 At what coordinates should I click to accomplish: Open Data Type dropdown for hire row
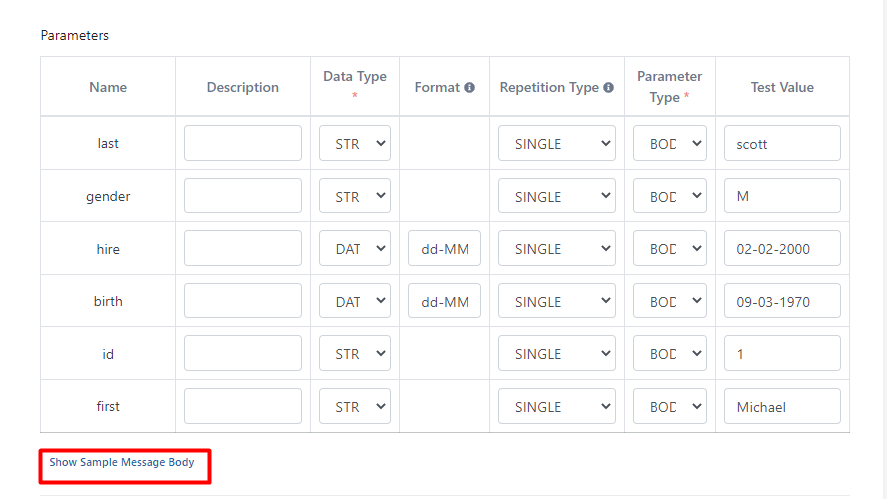(355, 249)
